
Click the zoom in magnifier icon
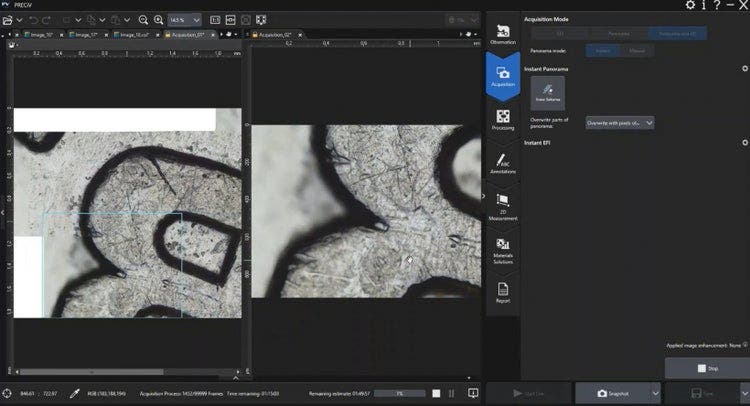pyautogui.click(x=159, y=19)
